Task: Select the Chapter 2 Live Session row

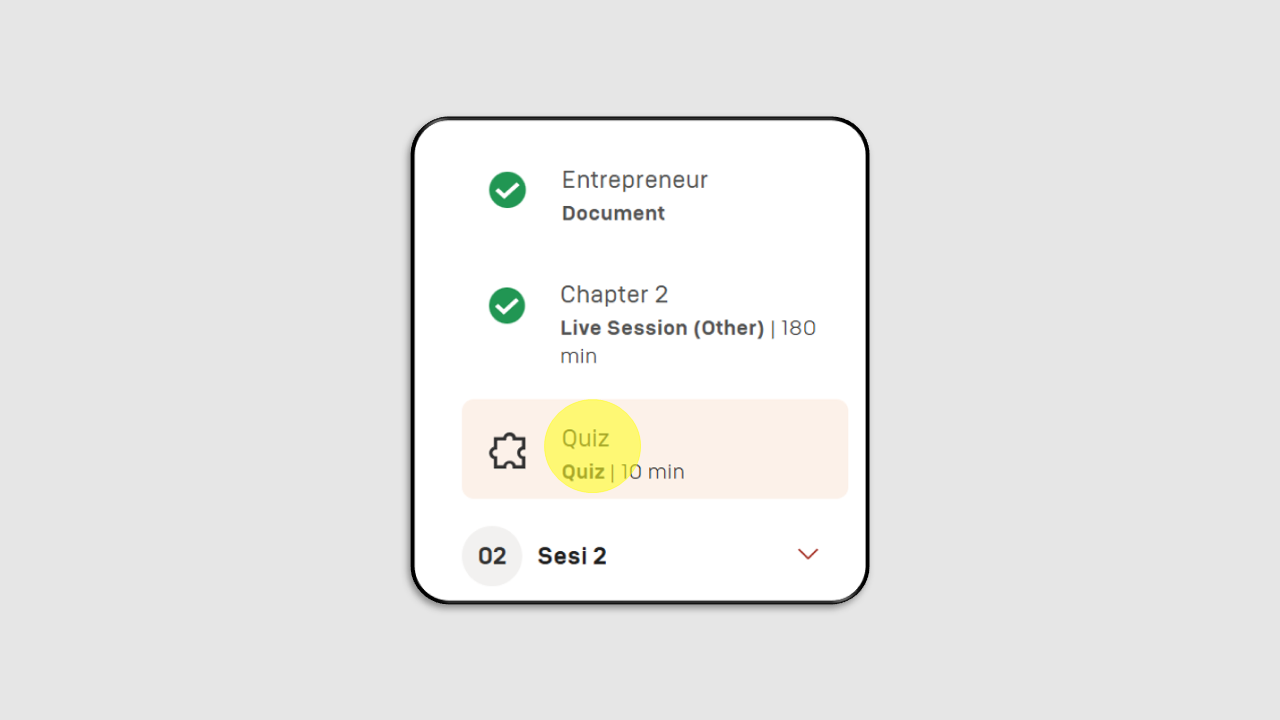Action: 655,324
